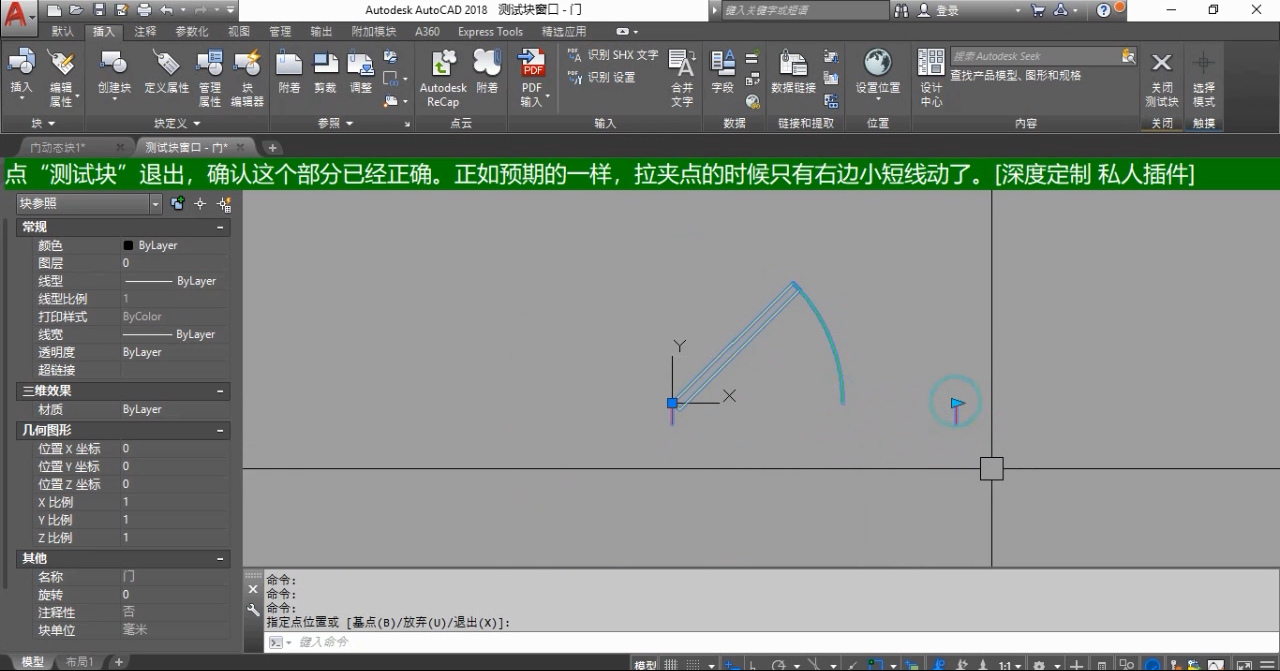Image resolution: width=1280 pixels, height=671 pixels.
Task: Click the 识别 SHX 文字 button
Action: pos(612,55)
